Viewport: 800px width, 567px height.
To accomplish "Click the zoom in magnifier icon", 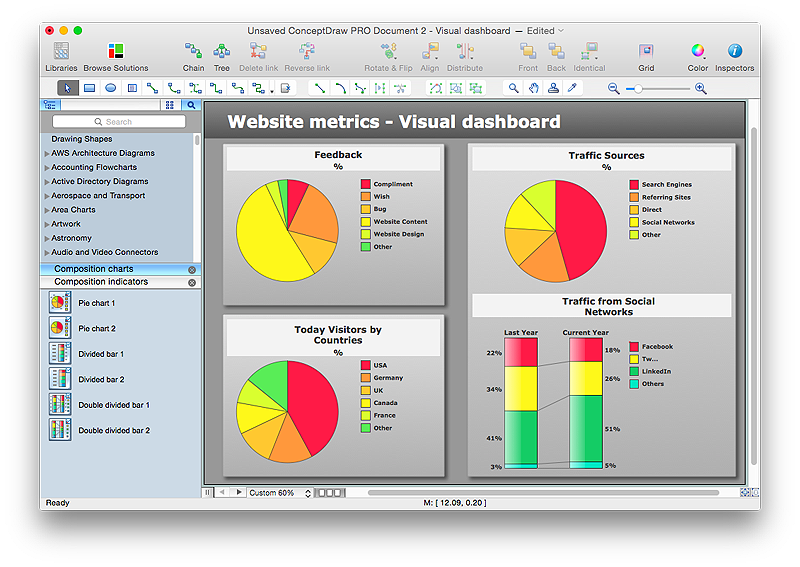I will pos(701,88).
